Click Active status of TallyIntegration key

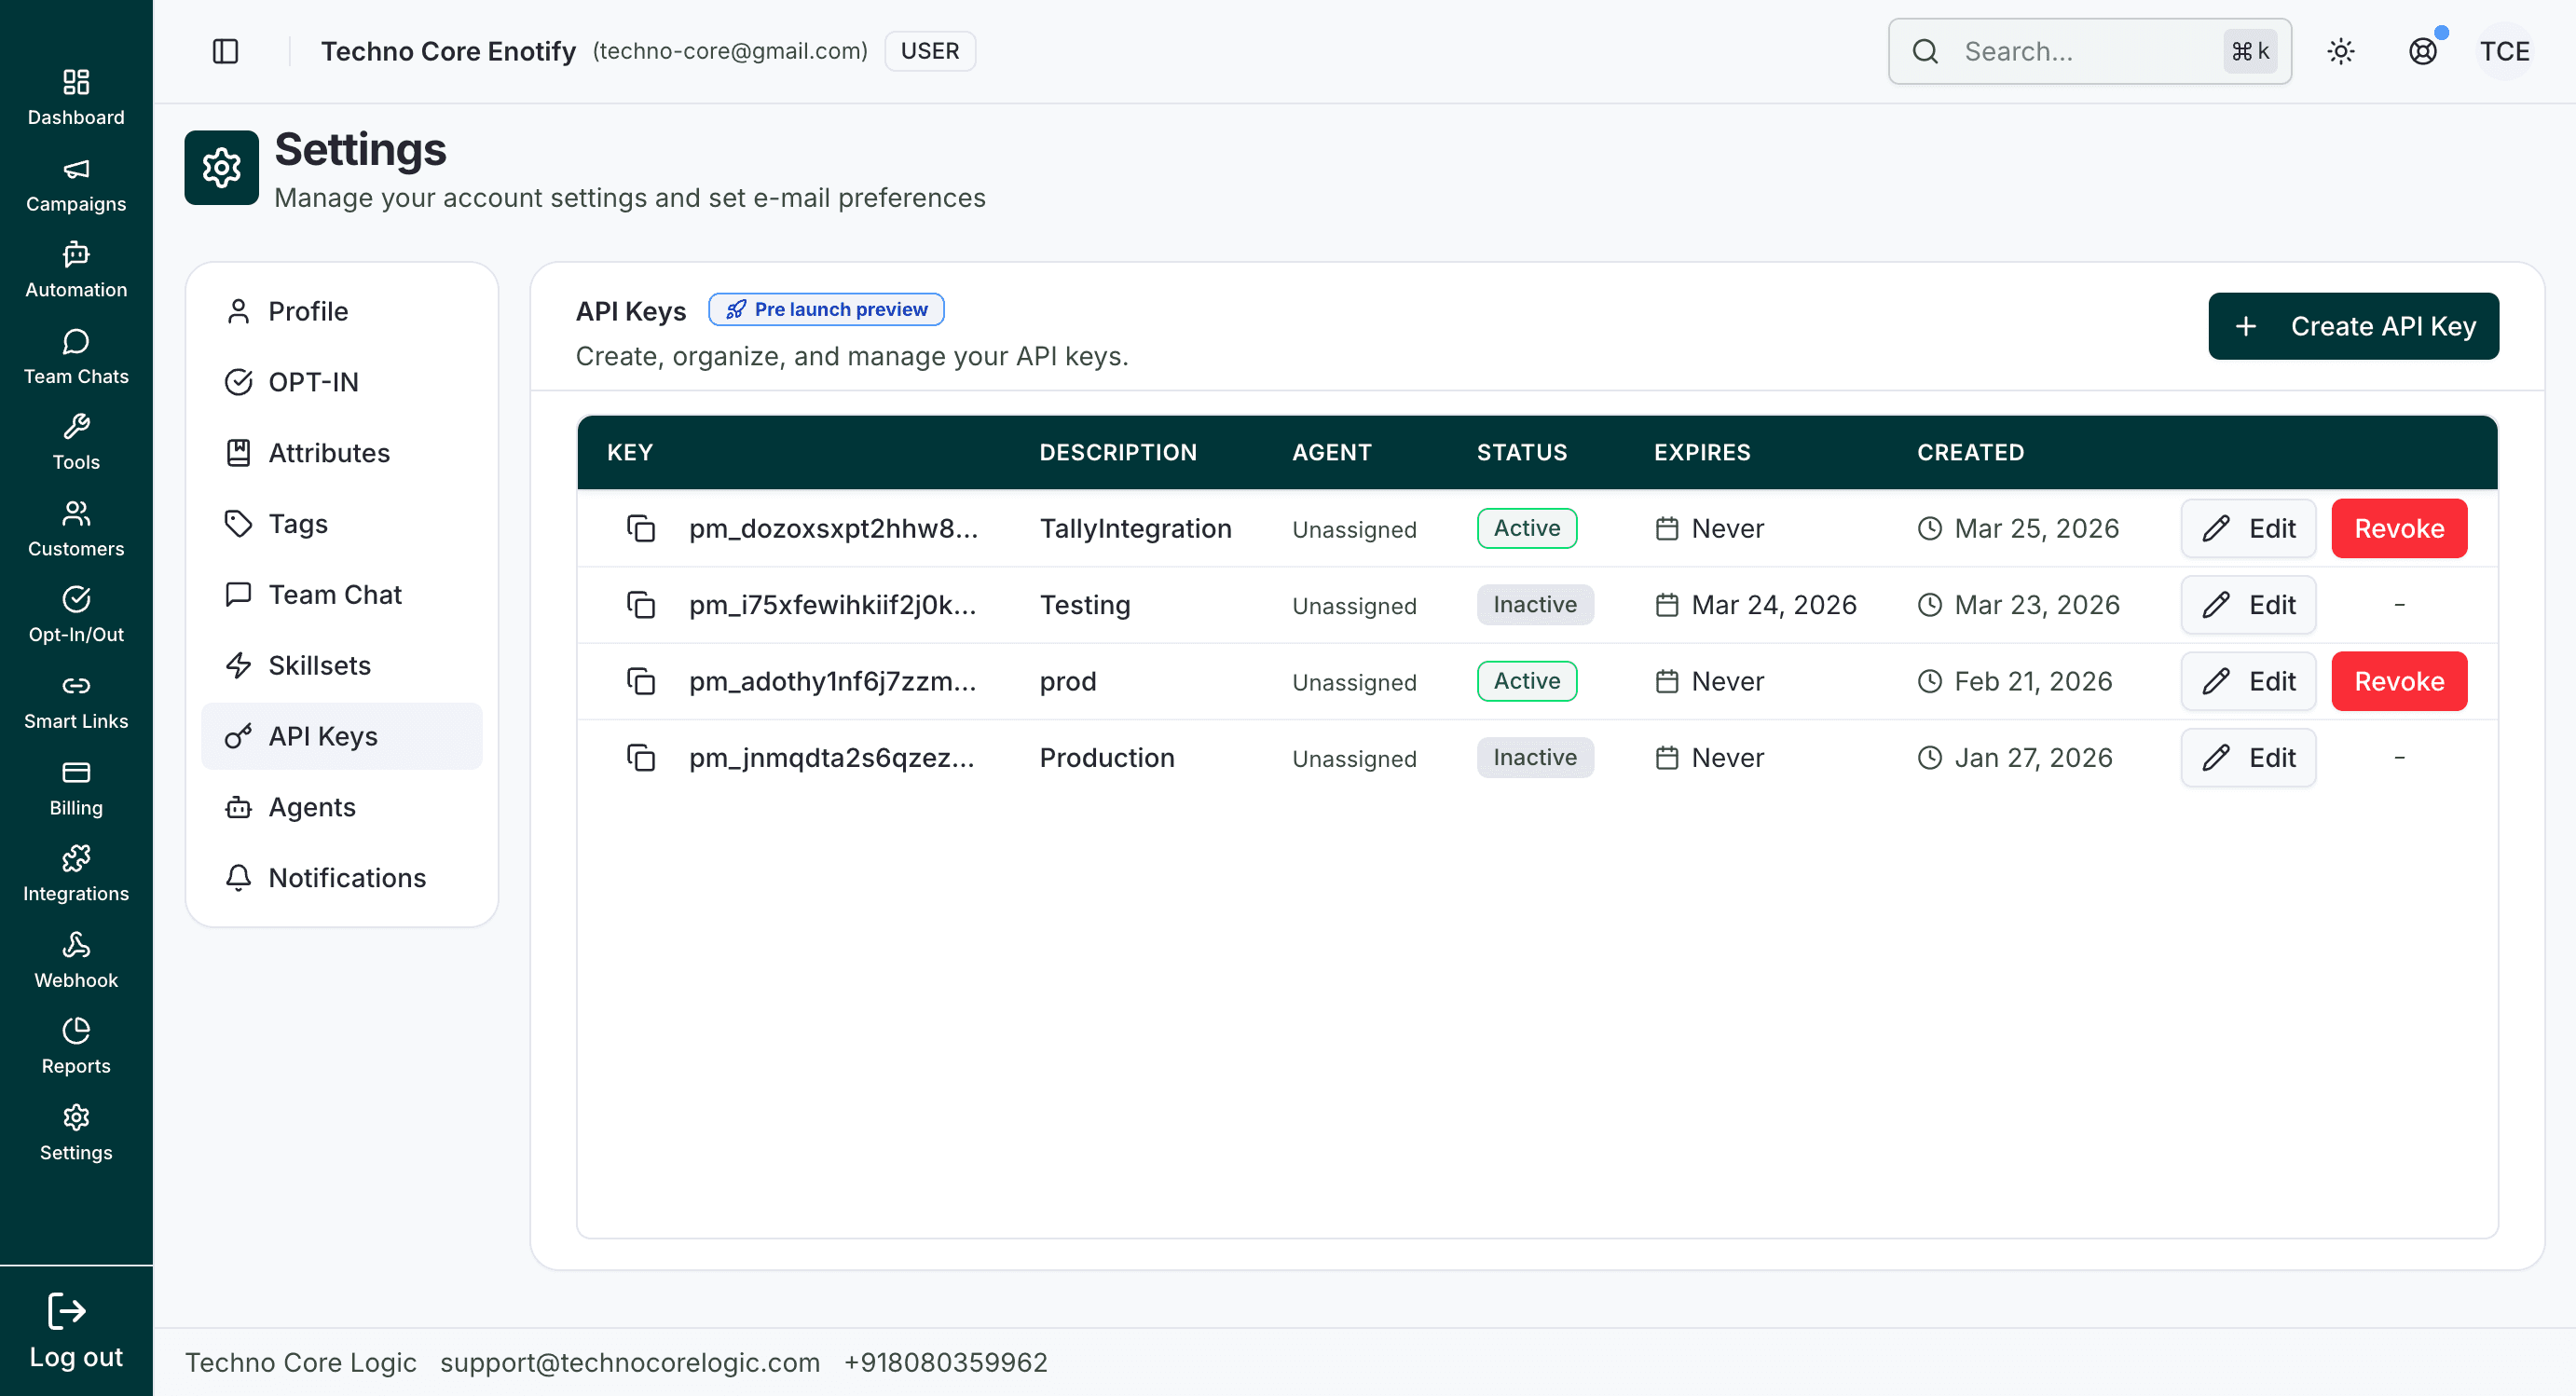1527,528
